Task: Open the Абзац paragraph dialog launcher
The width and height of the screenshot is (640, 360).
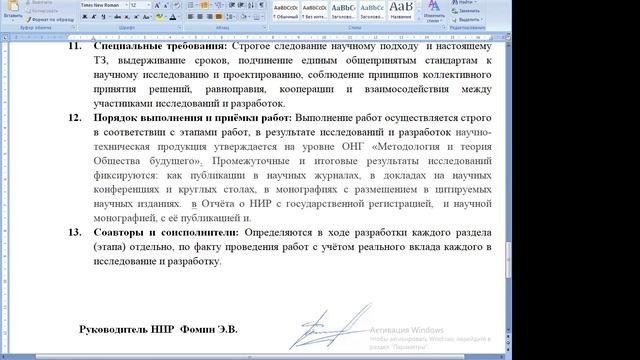Action: [264, 28]
